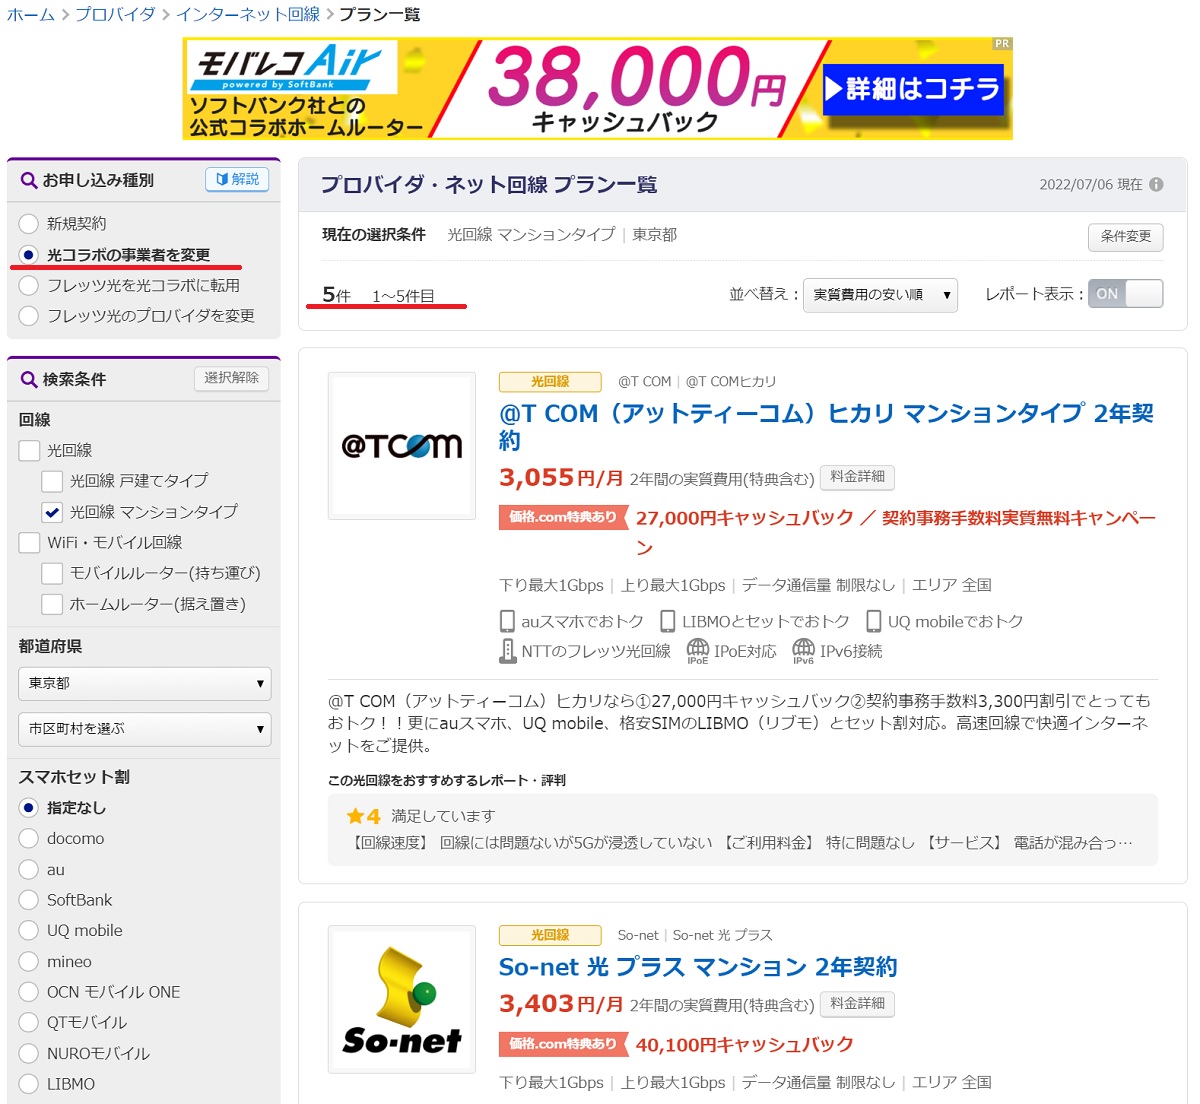Click the So-net logo thumbnail

click(x=402, y=1000)
